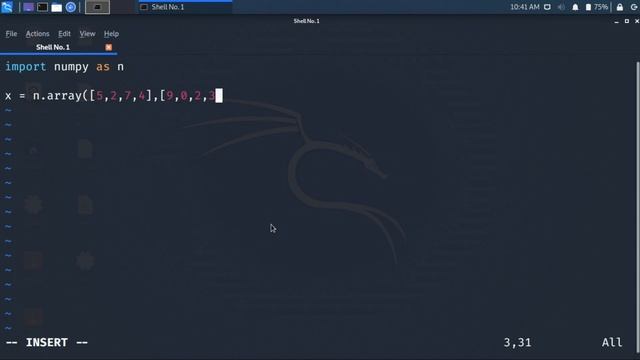Open the Edit menu
640x360 pixels.
click(x=64, y=34)
